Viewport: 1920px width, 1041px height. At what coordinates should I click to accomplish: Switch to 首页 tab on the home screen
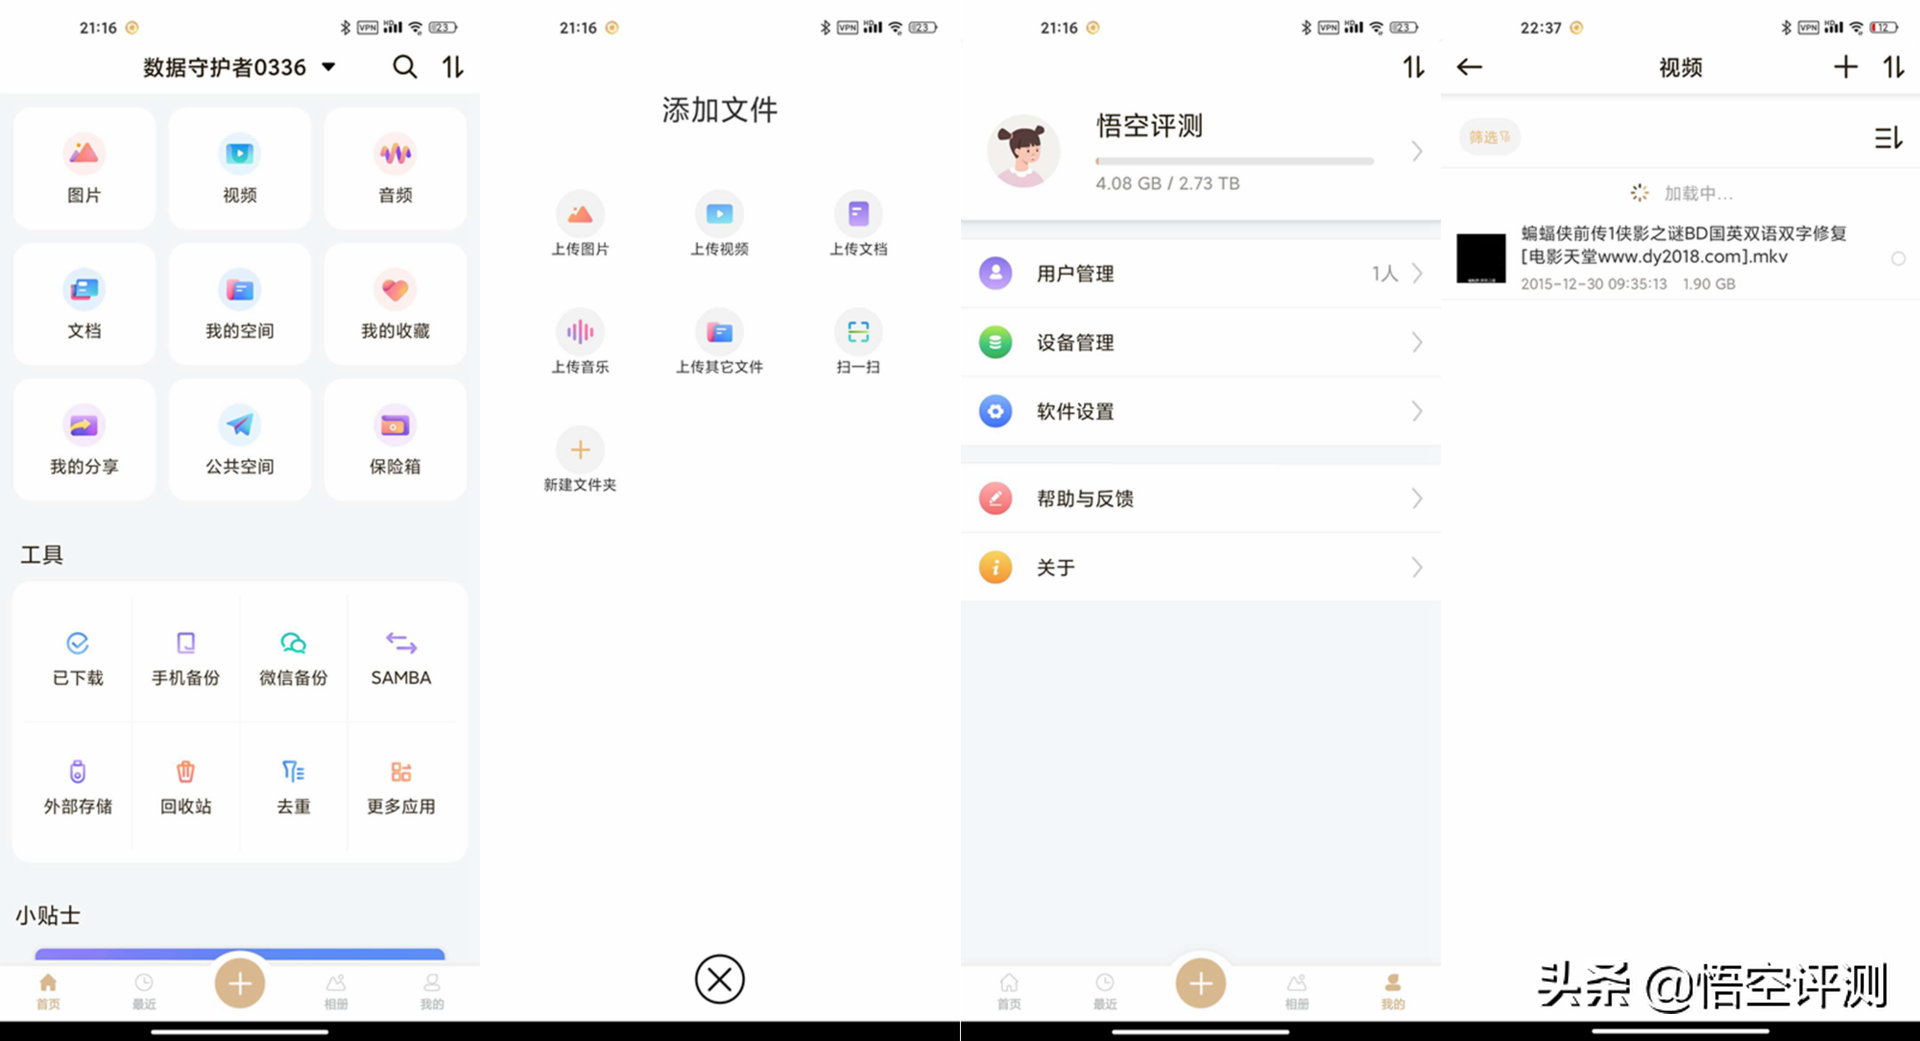click(x=48, y=991)
